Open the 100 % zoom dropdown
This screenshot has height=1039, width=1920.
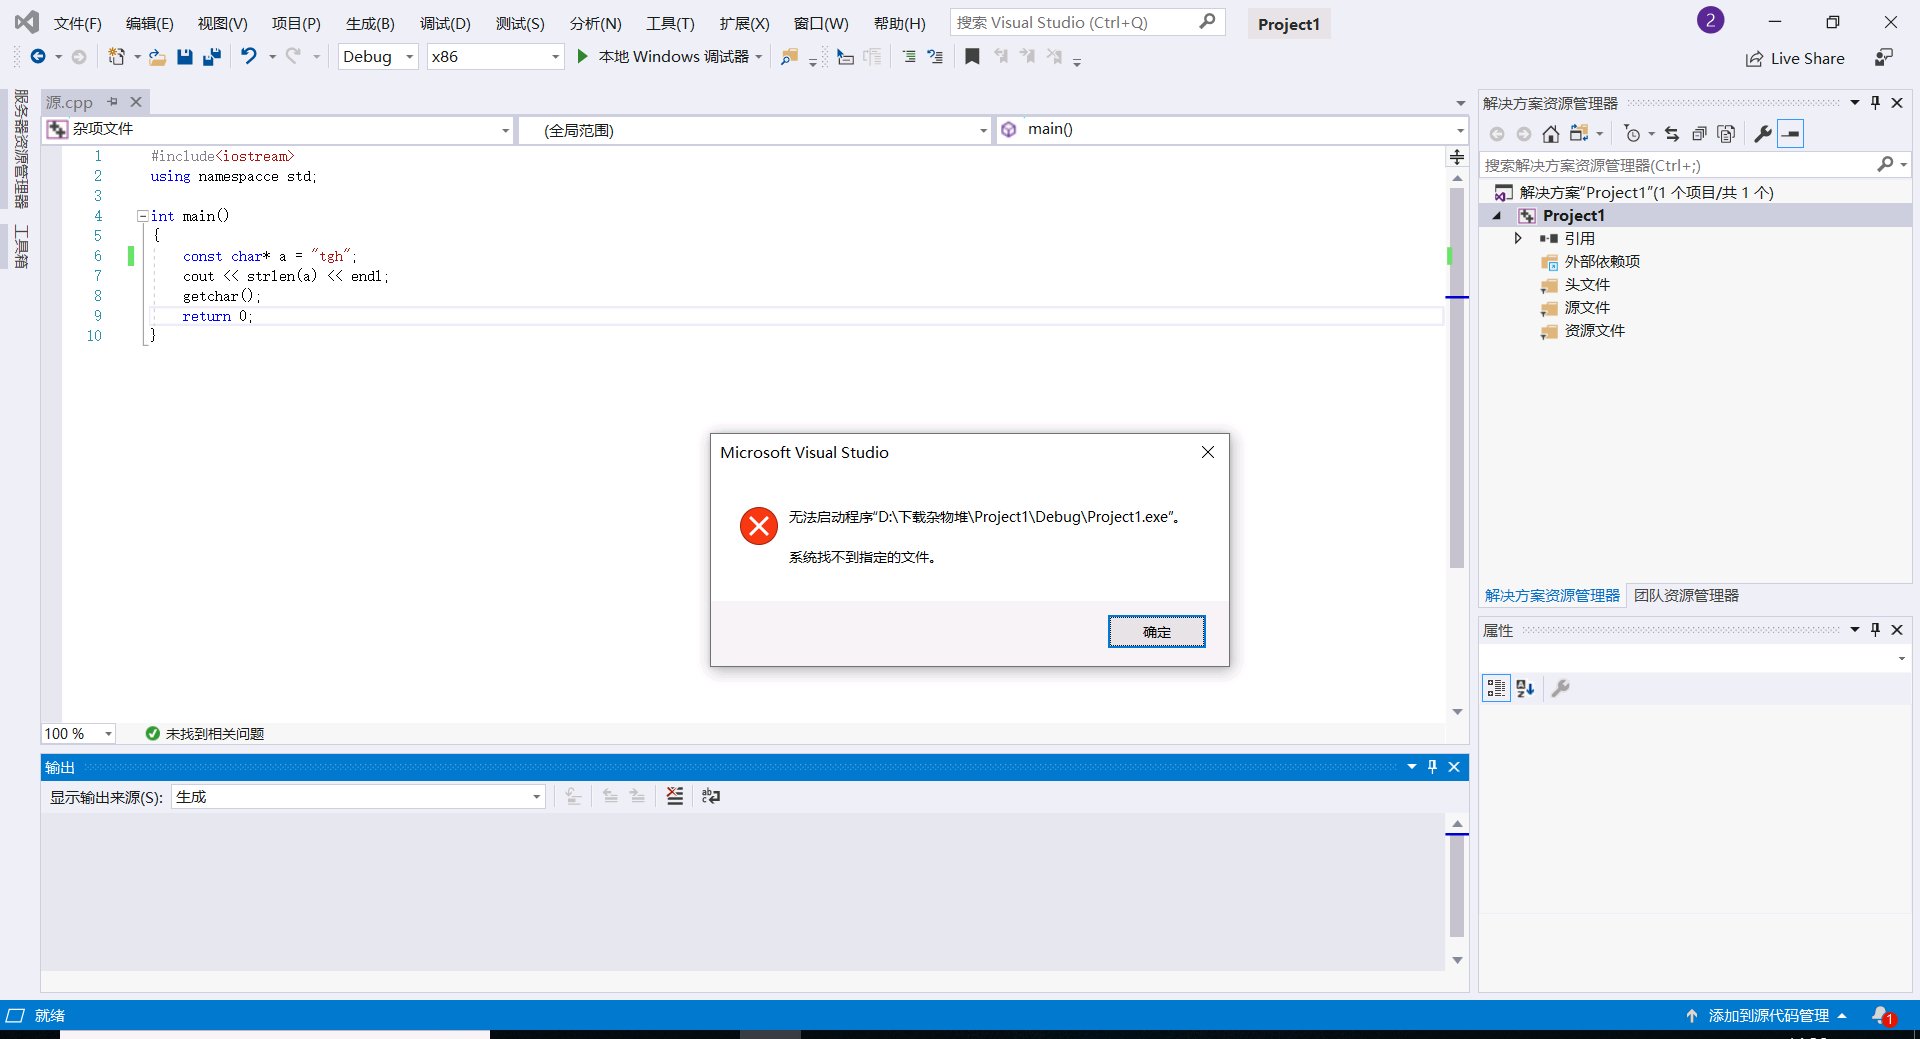(x=78, y=734)
